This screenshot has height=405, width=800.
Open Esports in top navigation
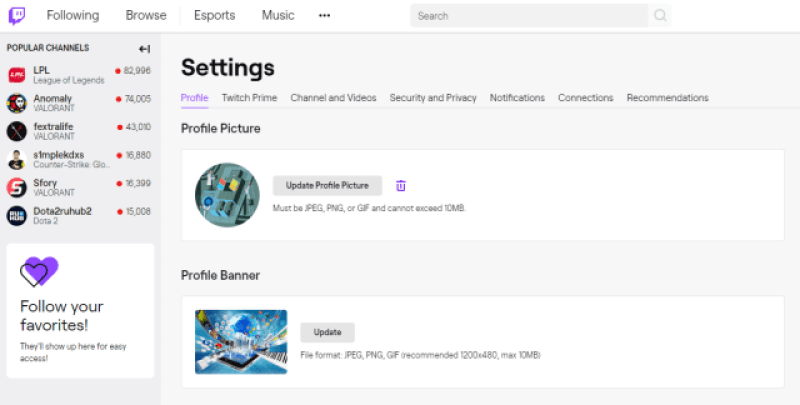click(214, 15)
